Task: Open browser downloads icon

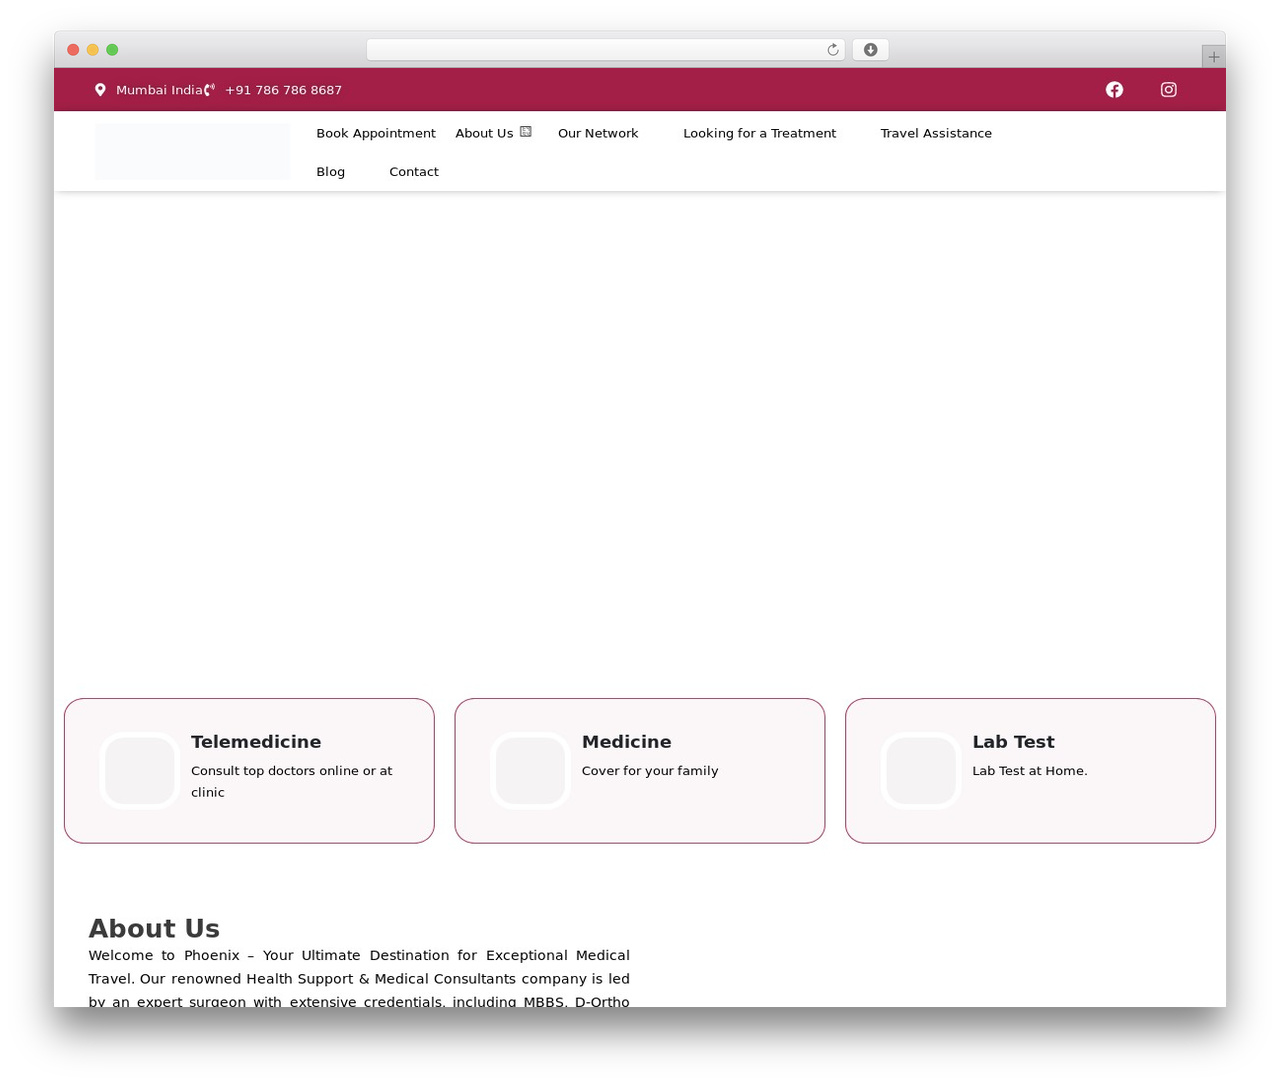Action: (x=870, y=50)
